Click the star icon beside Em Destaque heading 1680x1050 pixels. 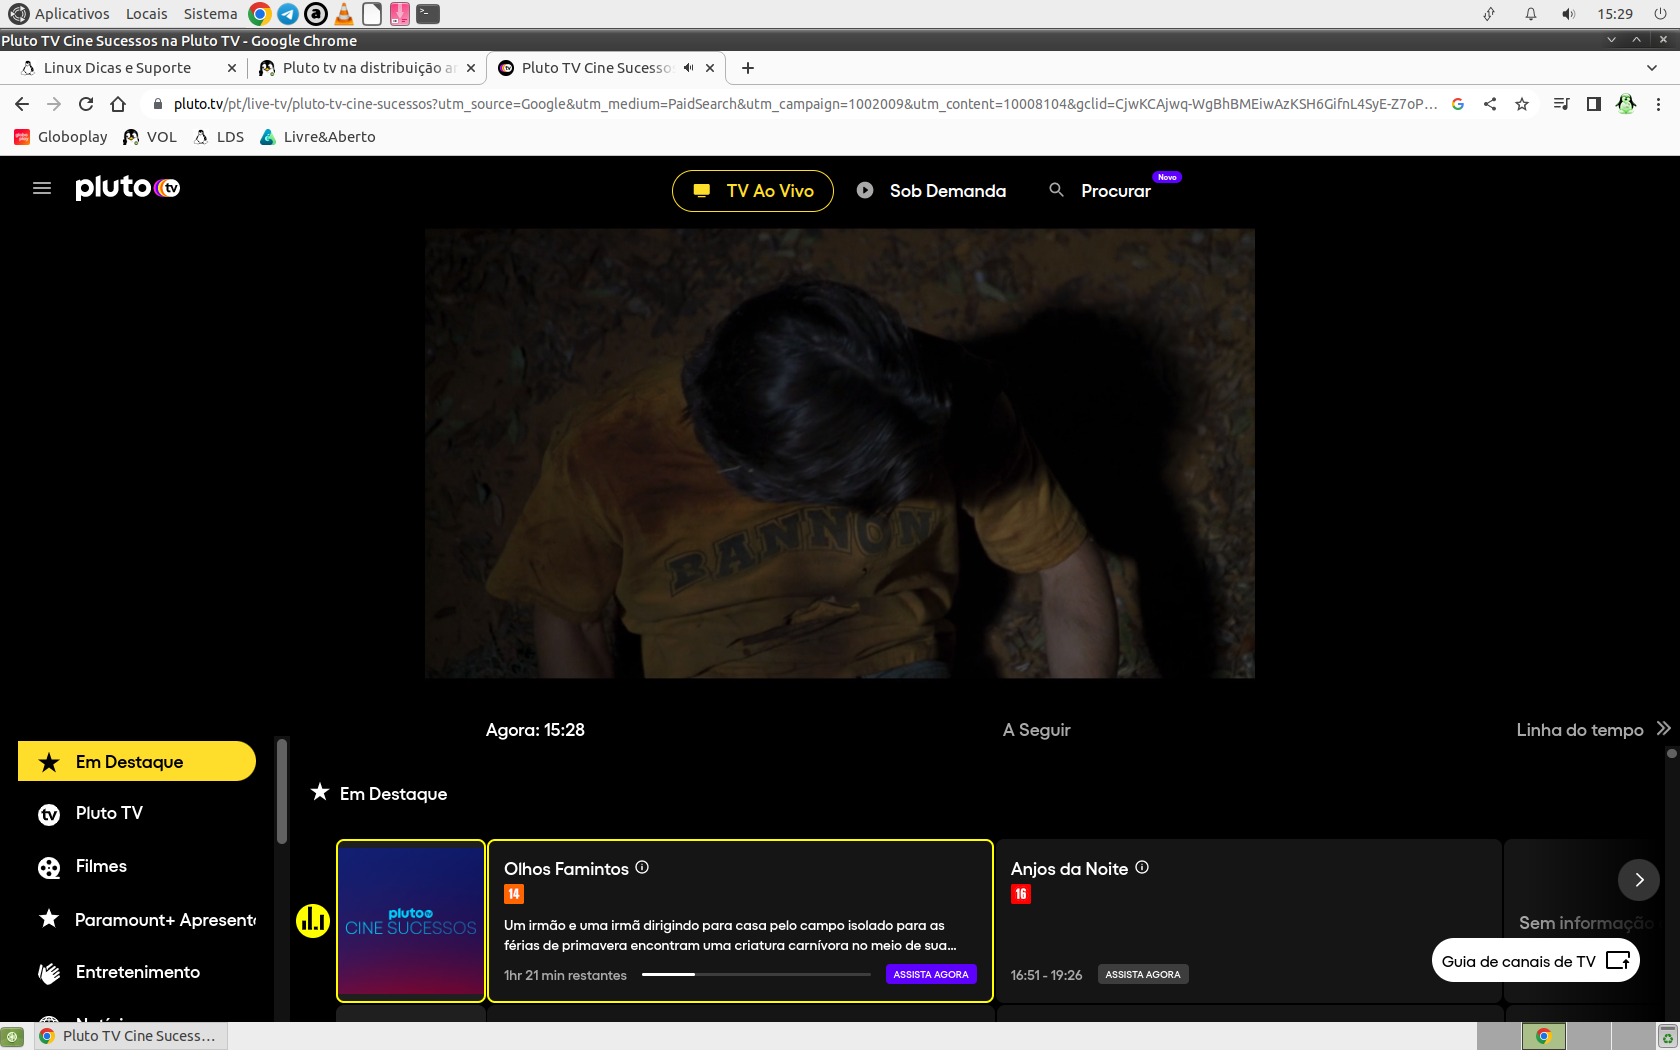click(320, 792)
